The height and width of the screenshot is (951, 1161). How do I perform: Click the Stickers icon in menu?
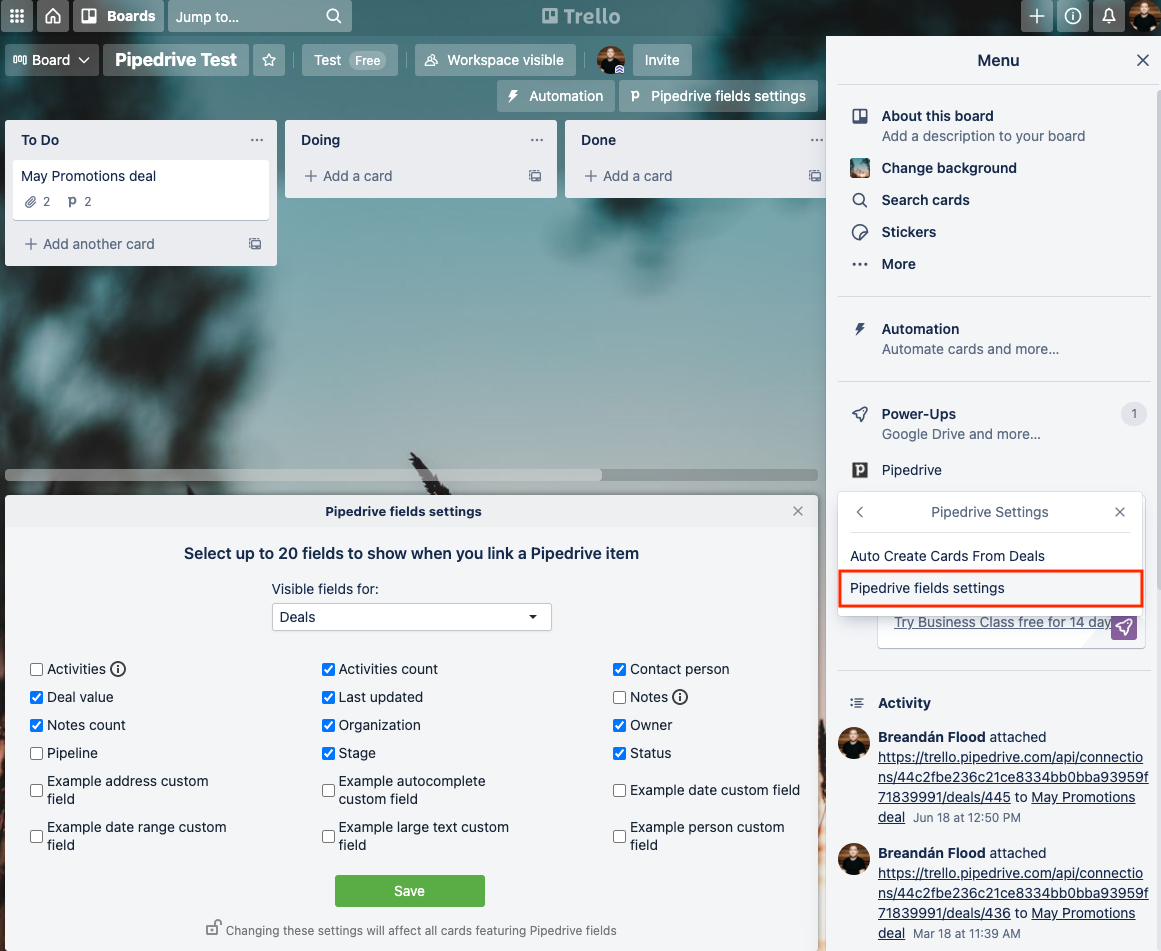tap(860, 233)
